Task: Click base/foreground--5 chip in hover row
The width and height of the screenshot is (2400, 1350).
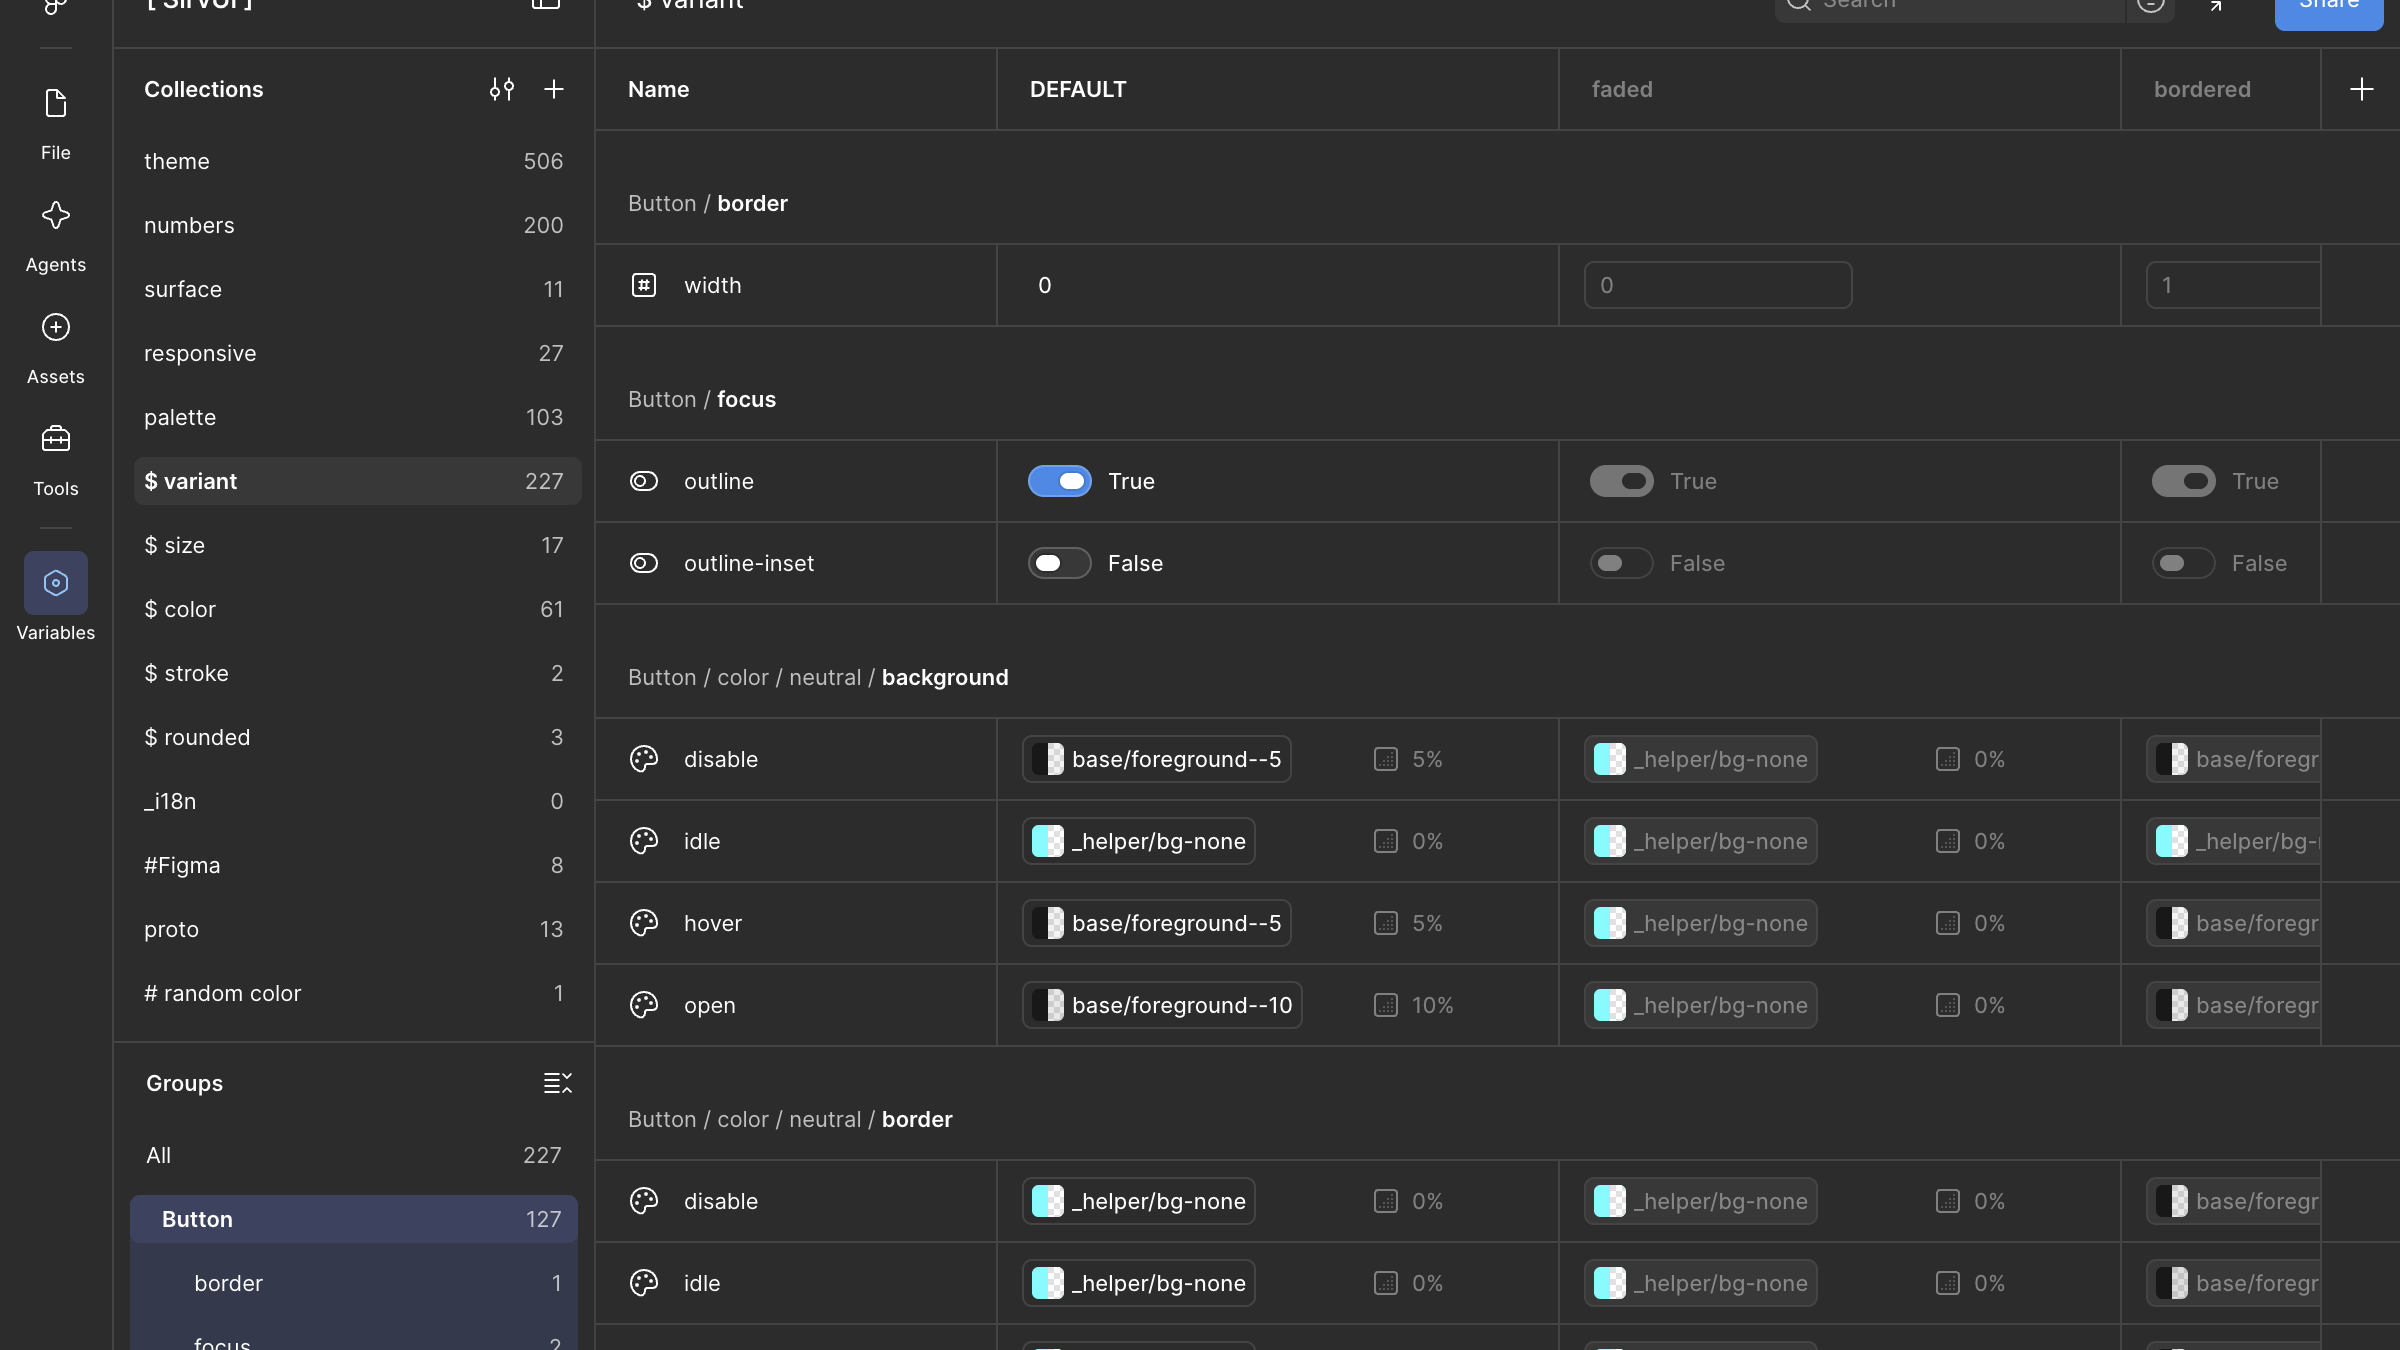Action: 1157,923
